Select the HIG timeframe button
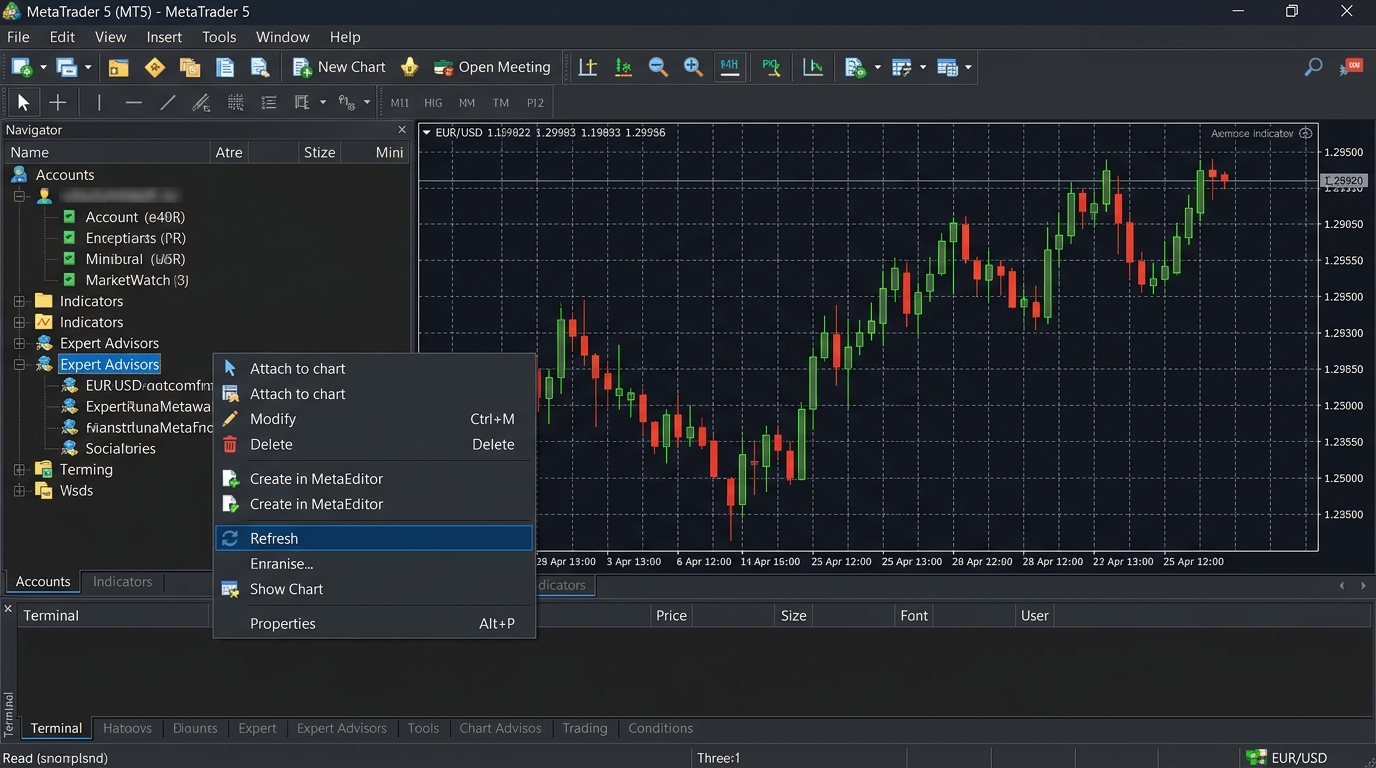This screenshot has width=1376, height=768. (433, 102)
